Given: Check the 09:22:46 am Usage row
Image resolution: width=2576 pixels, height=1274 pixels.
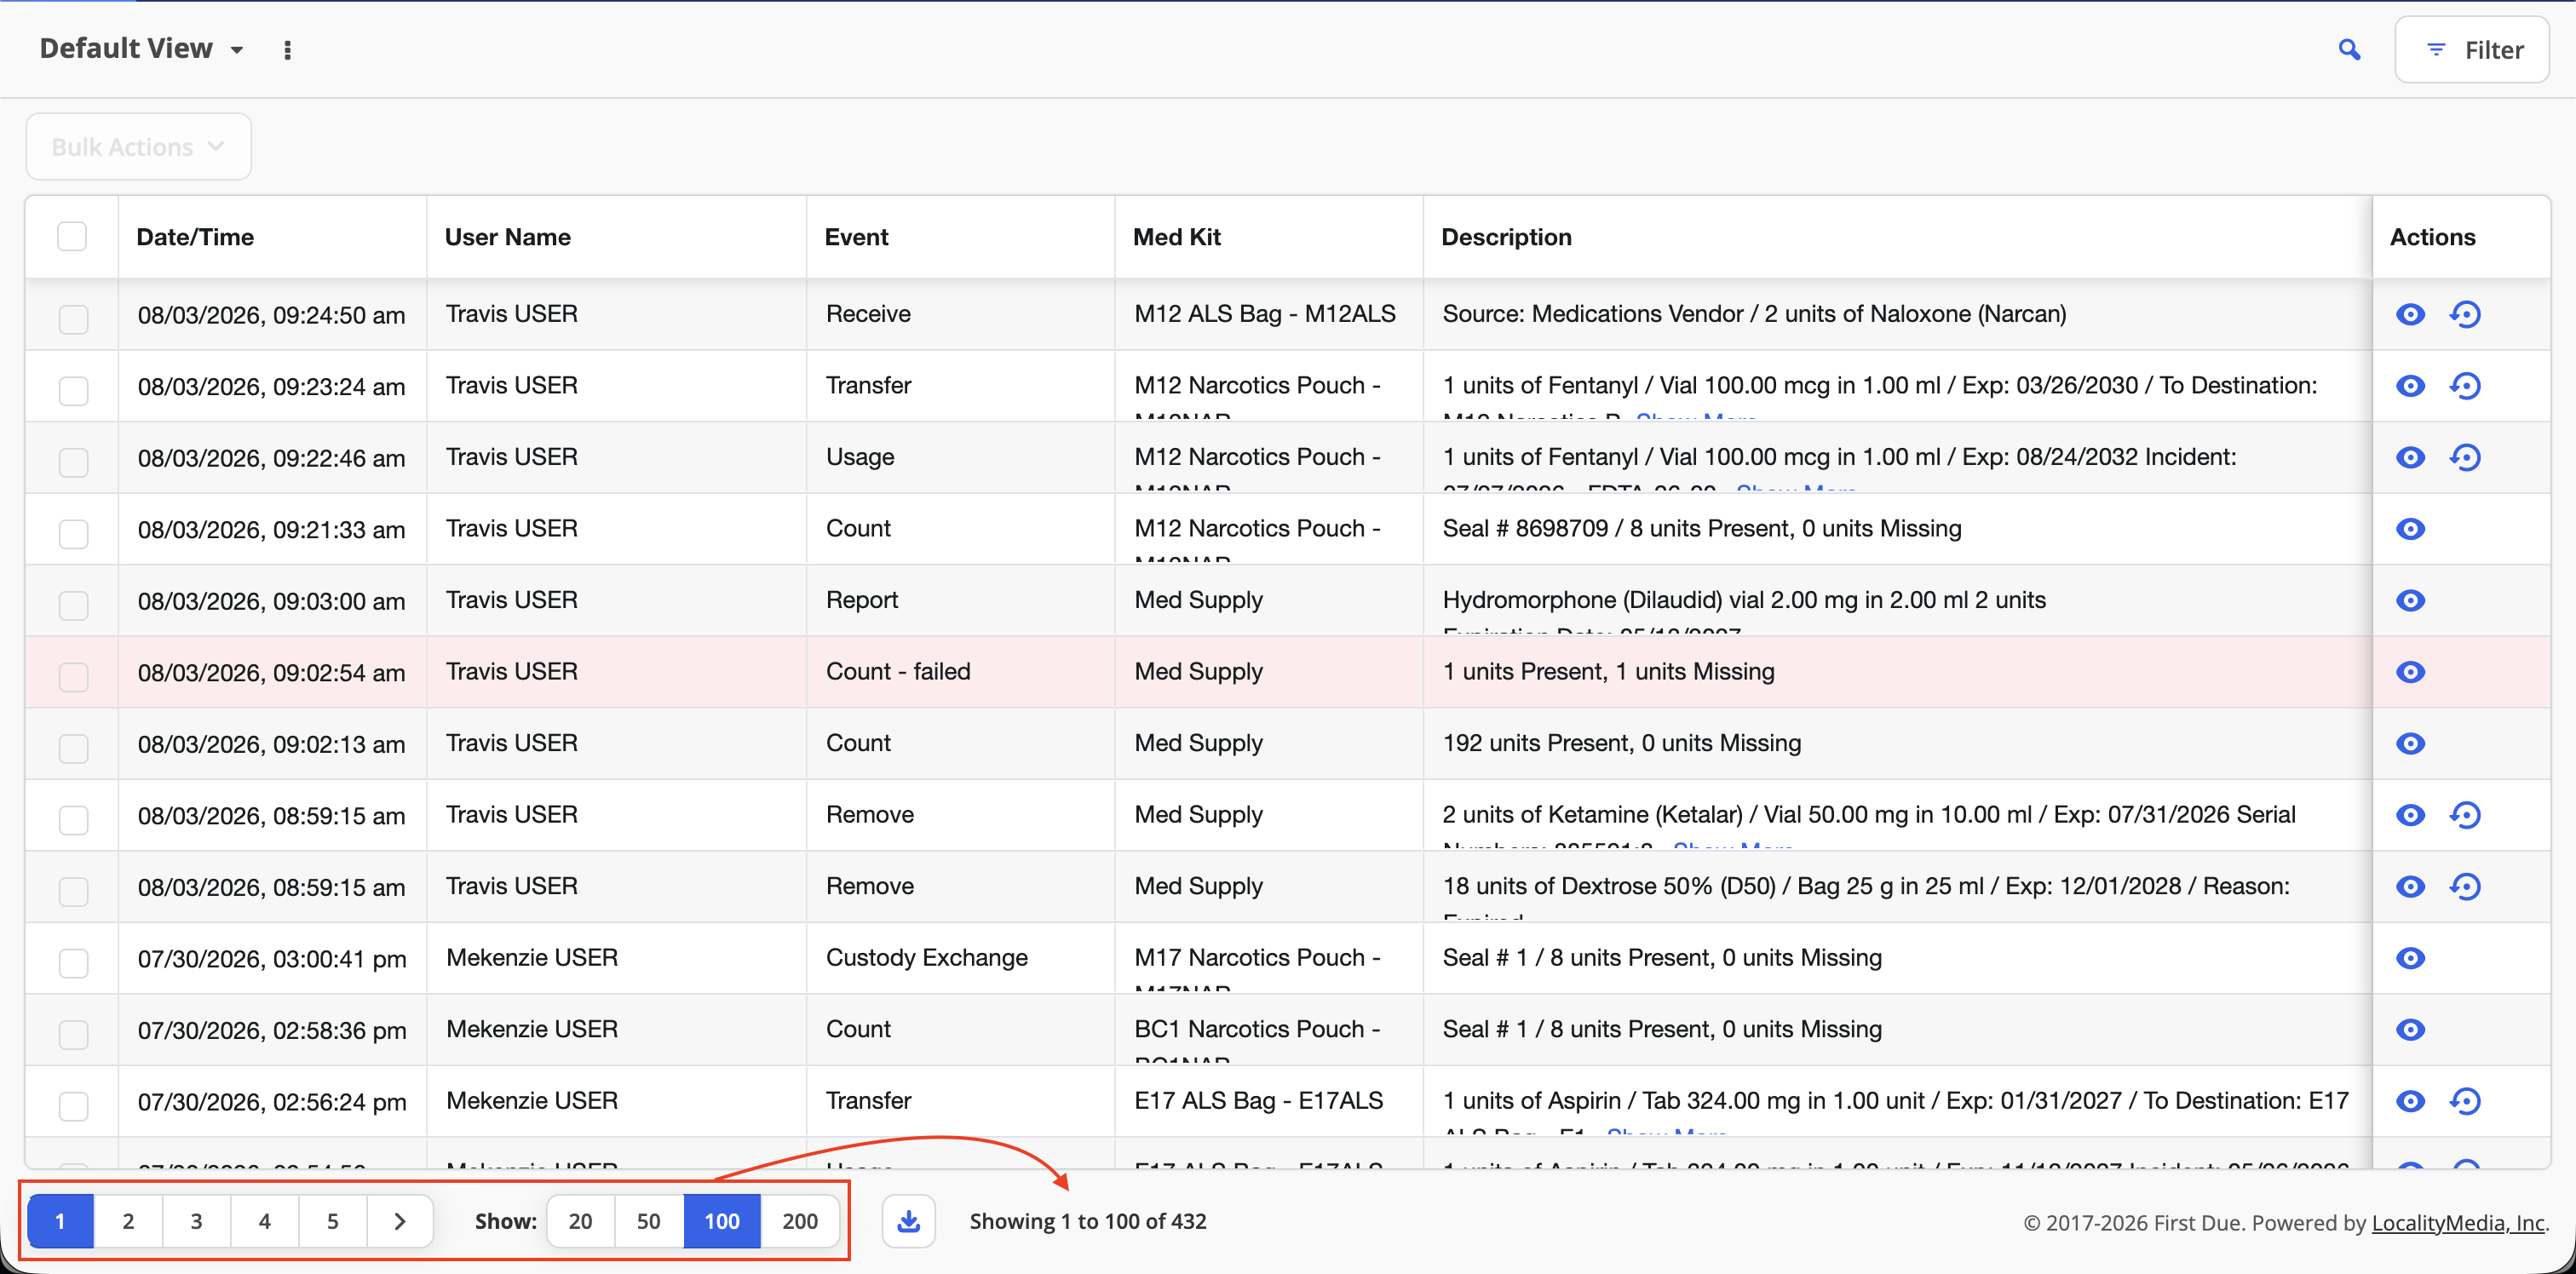Looking at the screenshot, I should tap(73, 462).
